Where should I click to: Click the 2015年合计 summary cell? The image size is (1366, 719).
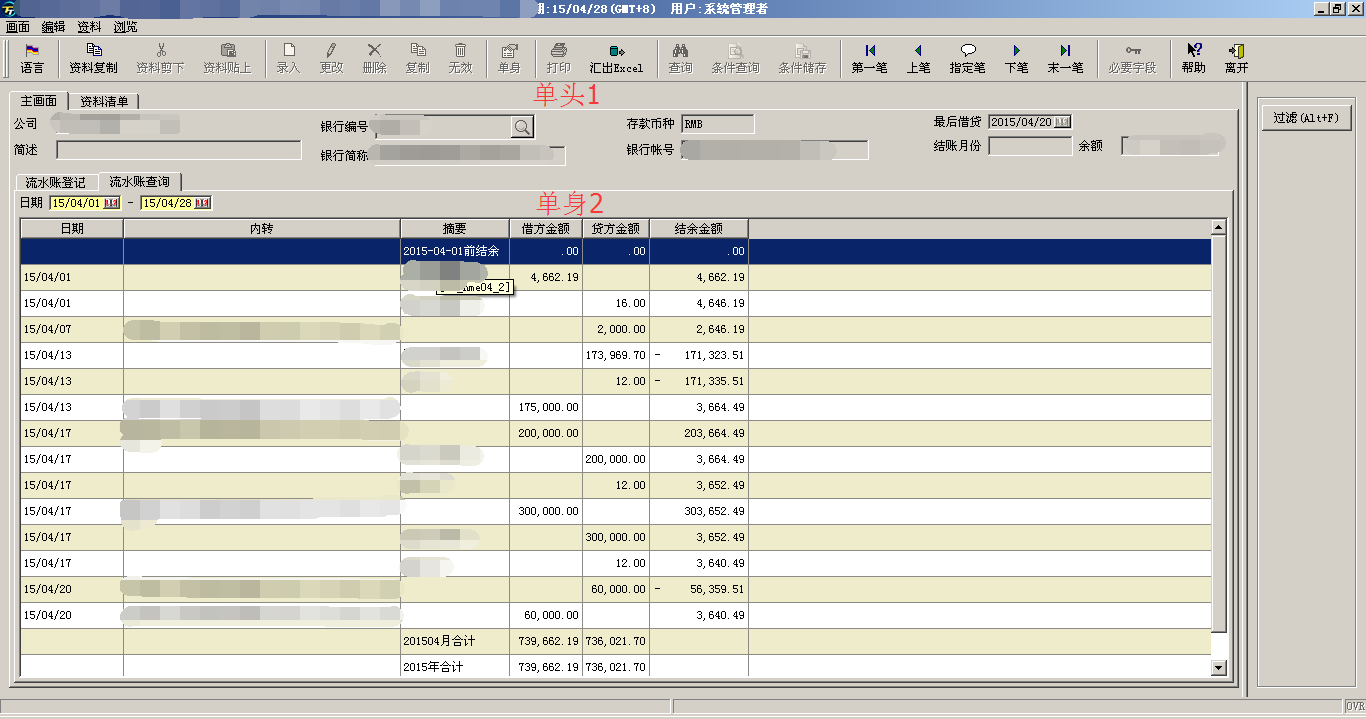455,667
